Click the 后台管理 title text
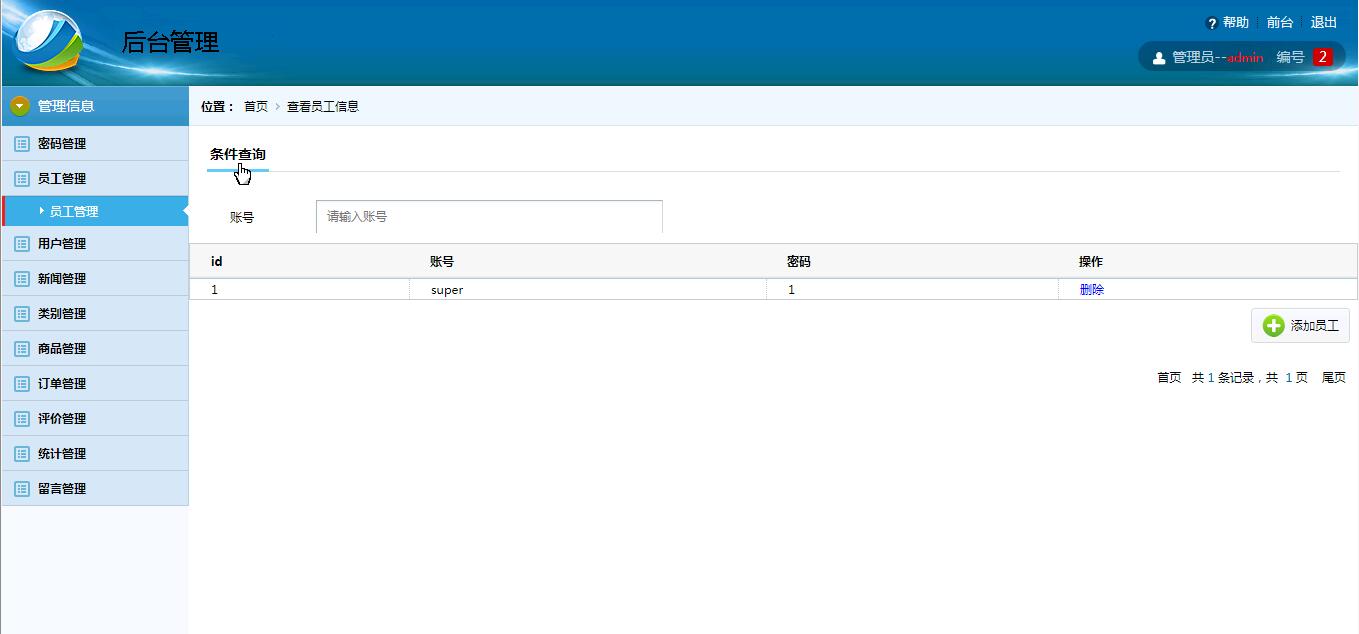The height and width of the screenshot is (634, 1359). (x=170, y=42)
